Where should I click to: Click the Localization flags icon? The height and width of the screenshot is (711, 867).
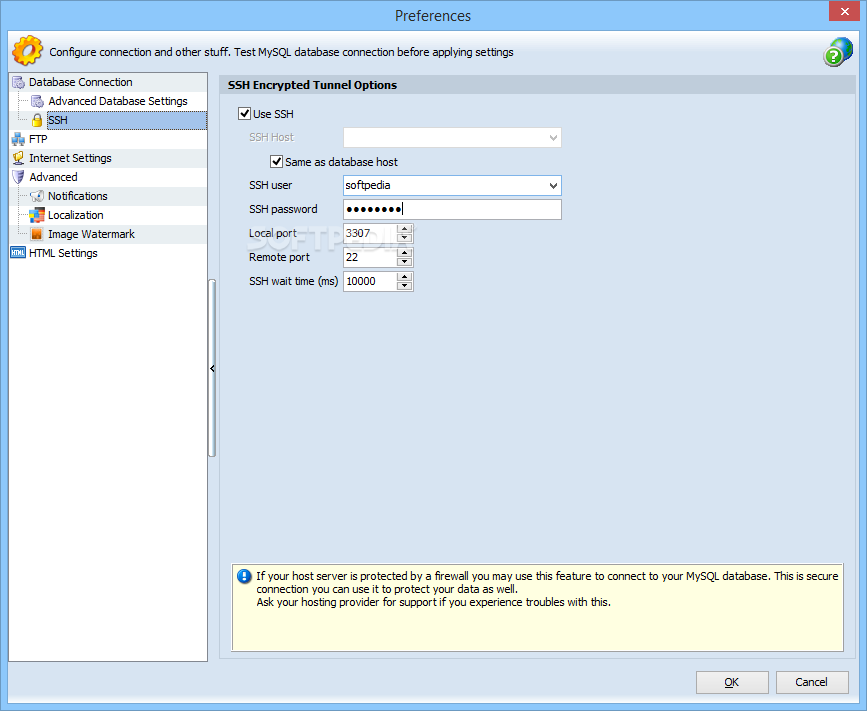coord(37,215)
